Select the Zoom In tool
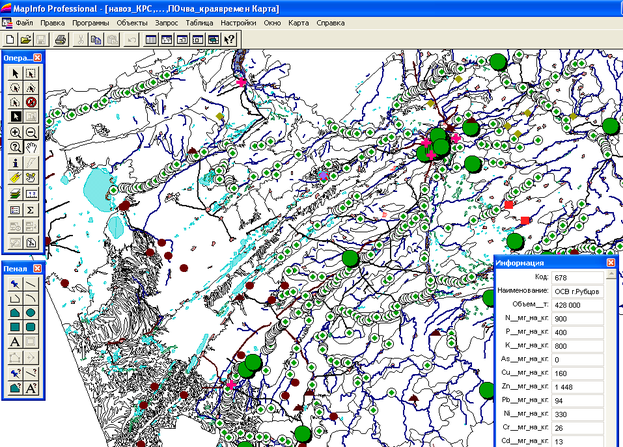623x447 pixels. [x=16, y=132]
